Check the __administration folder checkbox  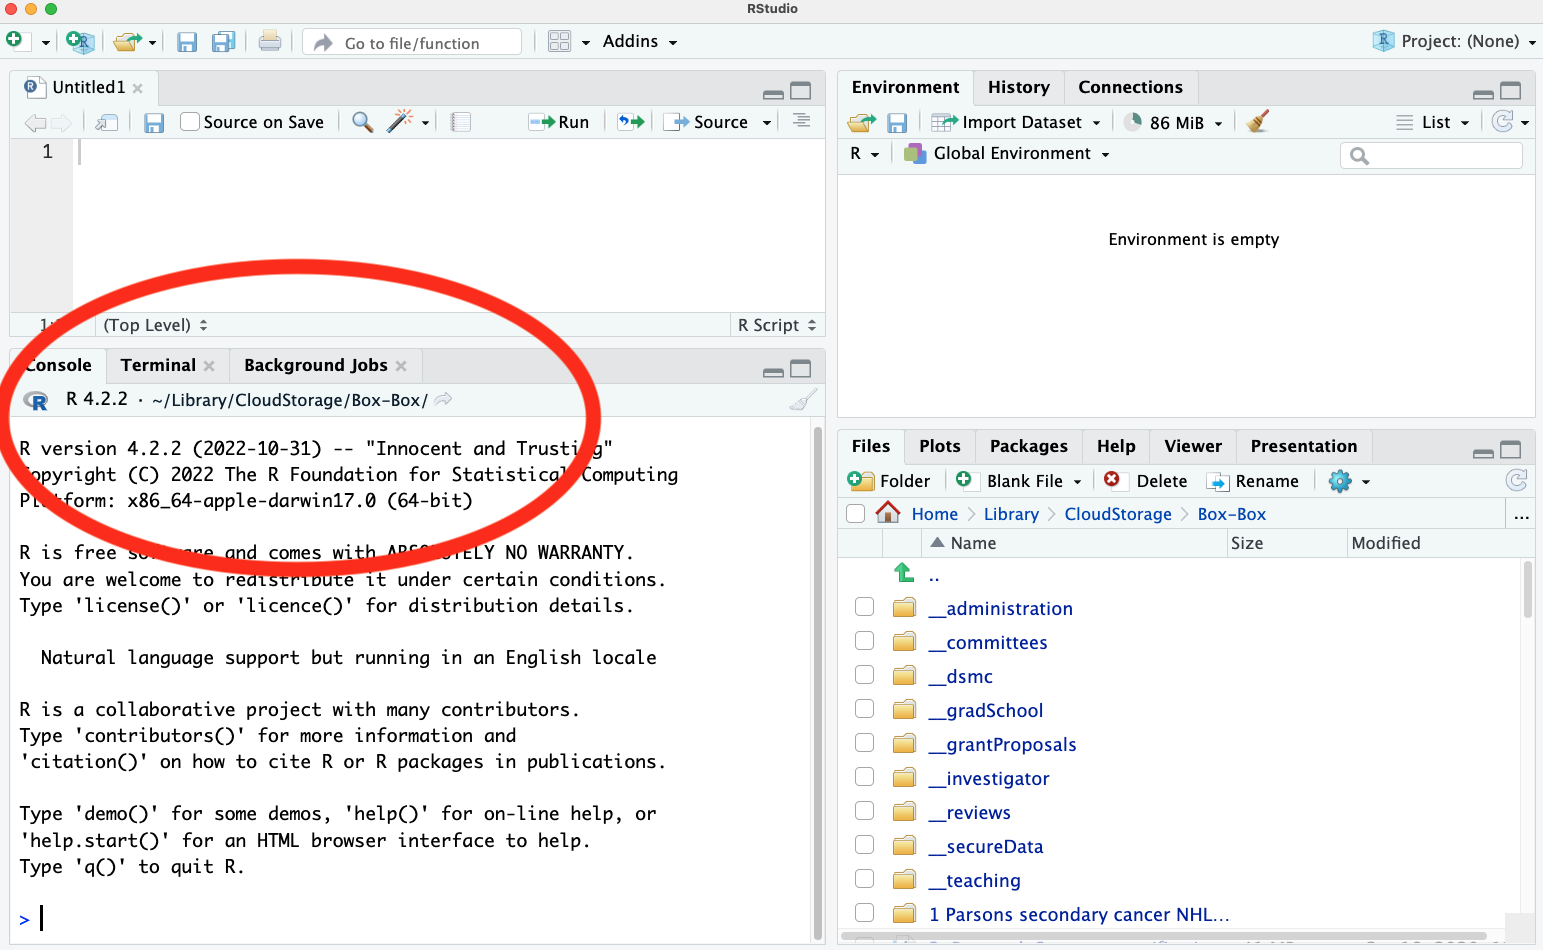point(865,607)
